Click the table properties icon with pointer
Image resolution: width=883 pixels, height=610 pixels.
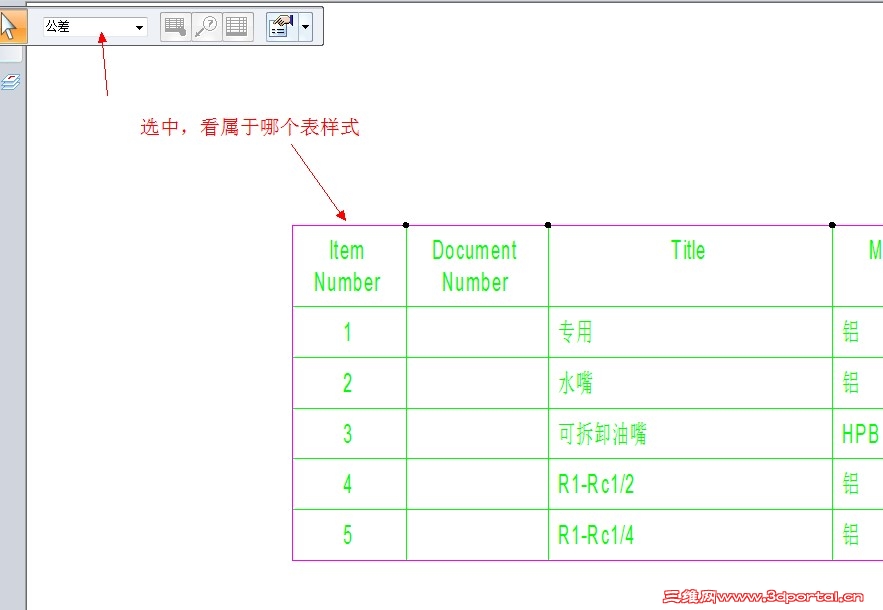[x=176, y=26]
